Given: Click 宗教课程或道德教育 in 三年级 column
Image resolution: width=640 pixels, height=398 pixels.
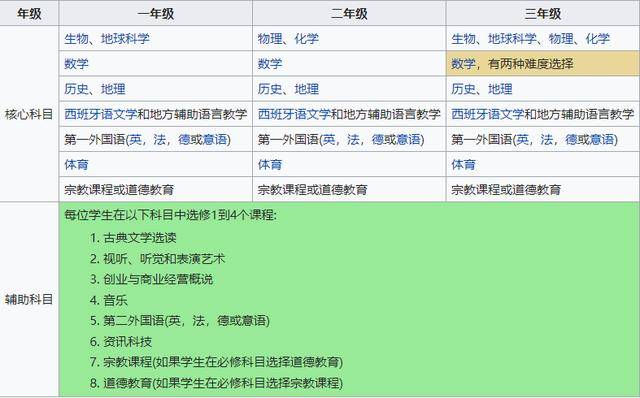Looking at the screenshot, I should 506,190.
